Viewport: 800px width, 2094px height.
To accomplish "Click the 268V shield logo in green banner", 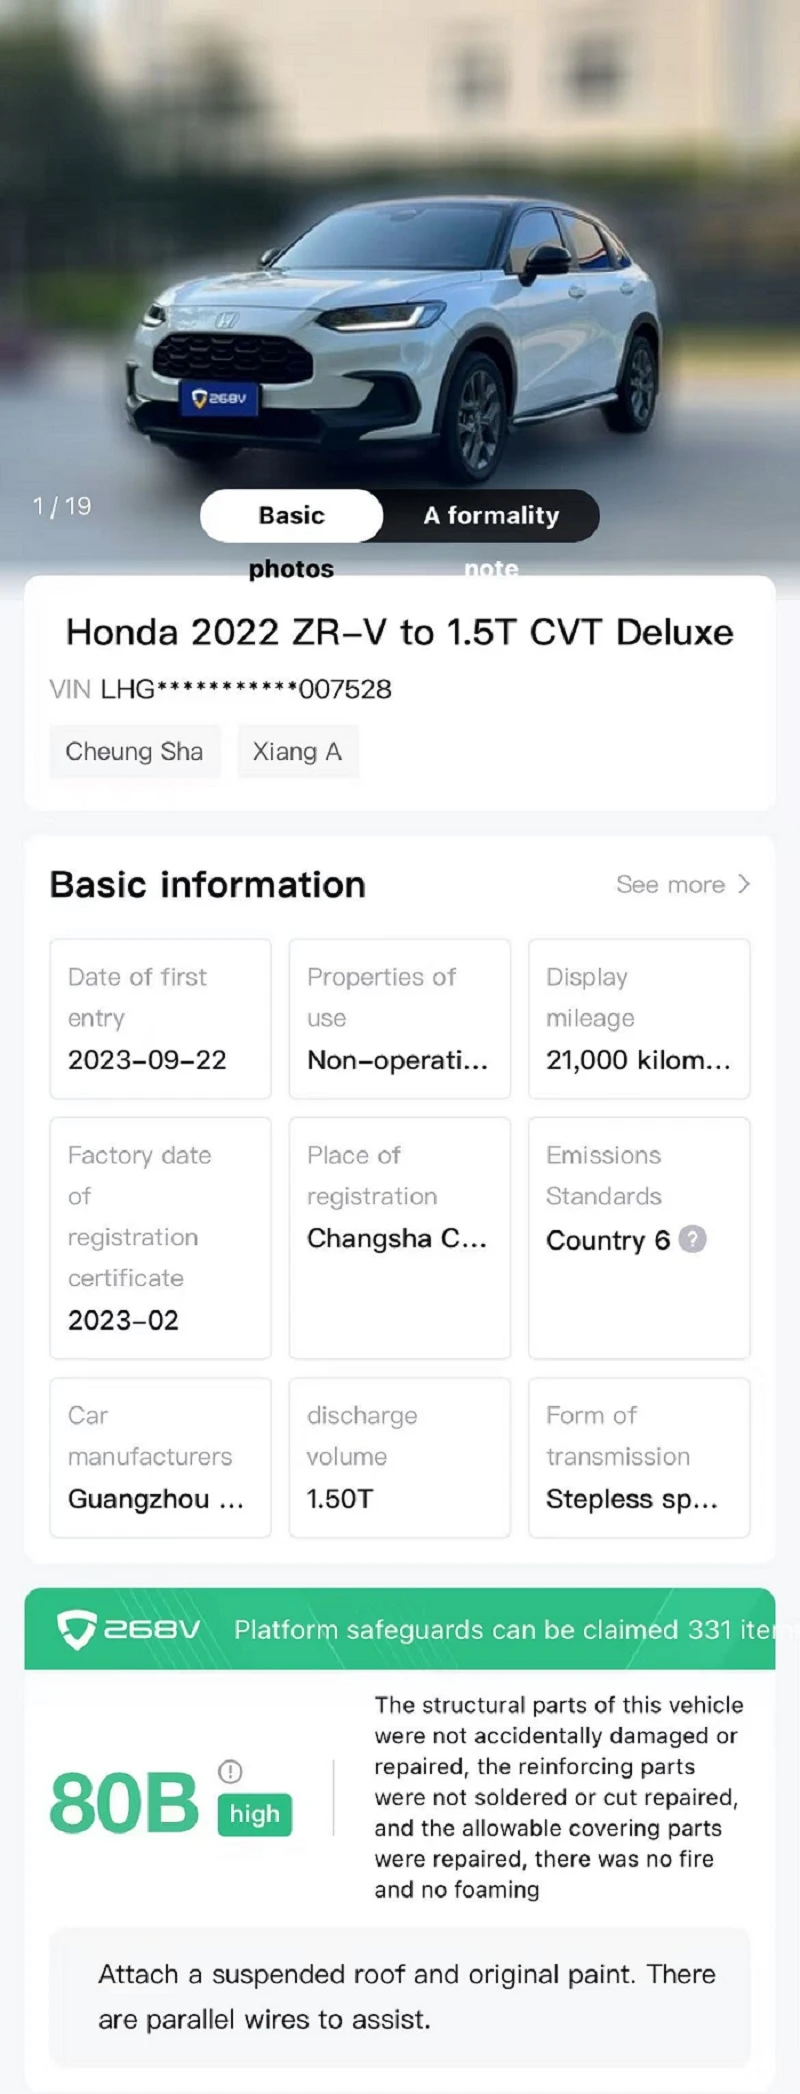I will [77, 1630].
